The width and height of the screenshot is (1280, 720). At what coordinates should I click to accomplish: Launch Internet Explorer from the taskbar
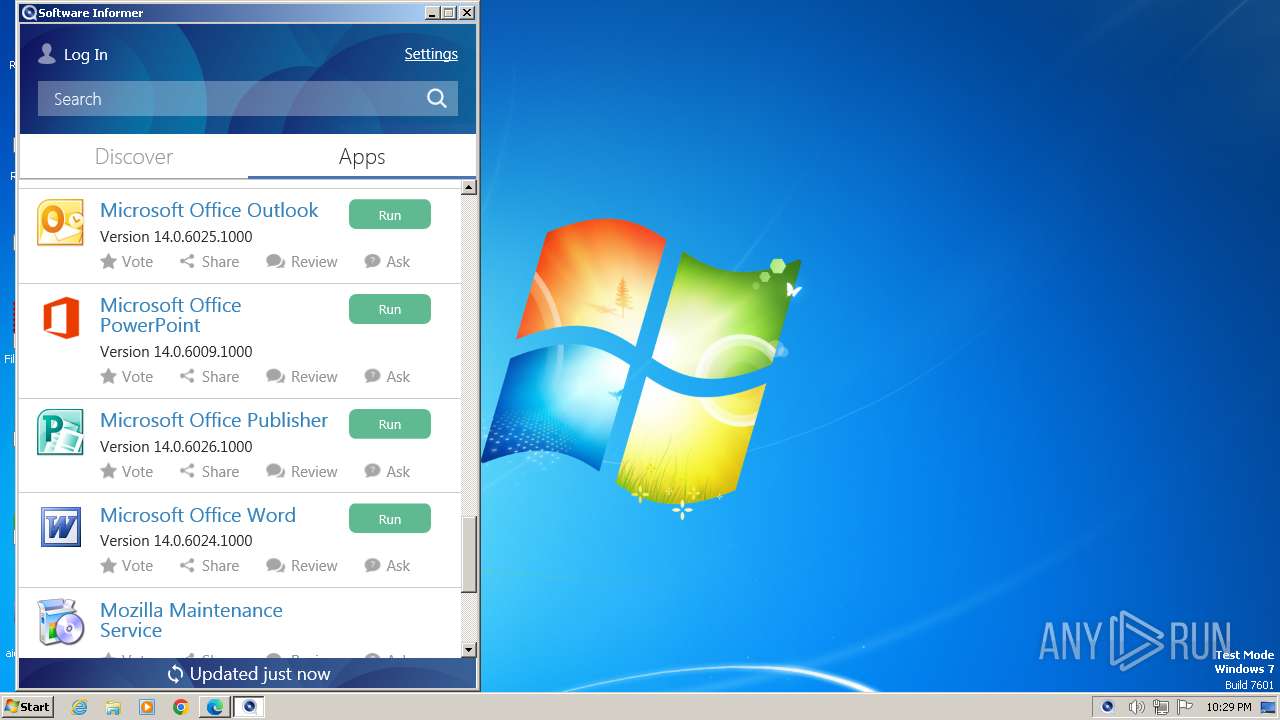(x=80, y=707)
